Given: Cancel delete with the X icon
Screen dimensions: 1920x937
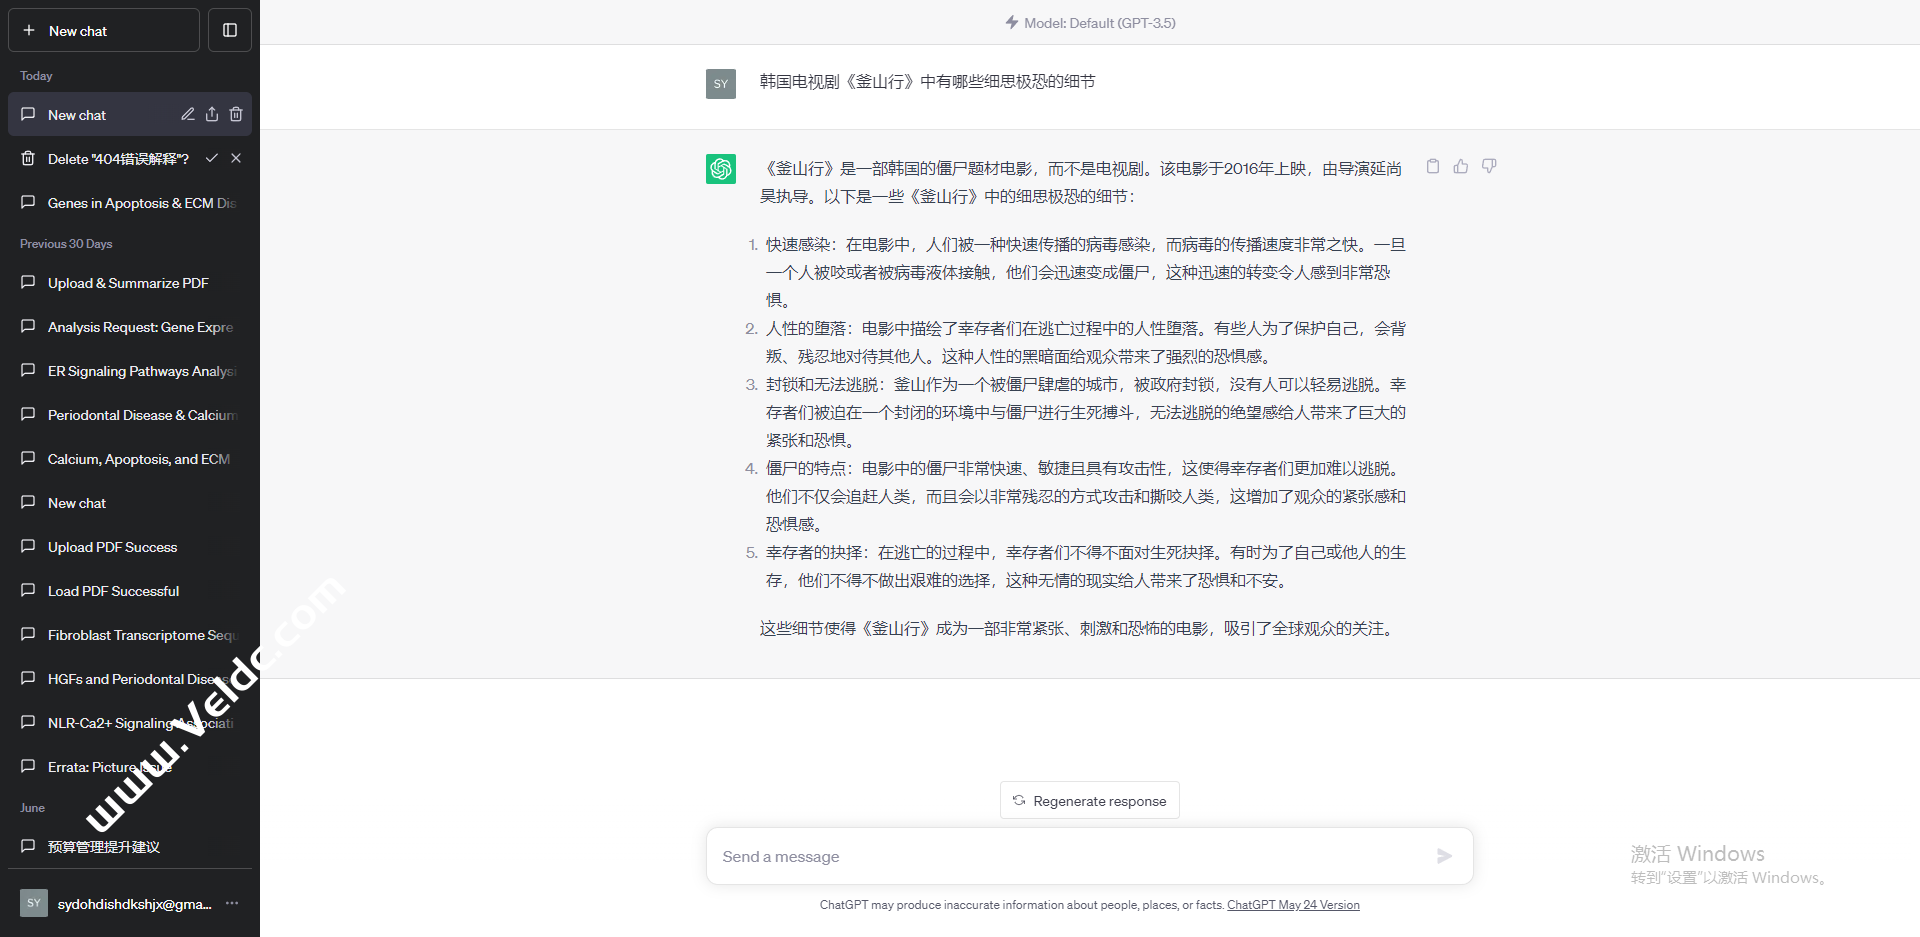Looking at the screenshot, I should tap(236, 158).
